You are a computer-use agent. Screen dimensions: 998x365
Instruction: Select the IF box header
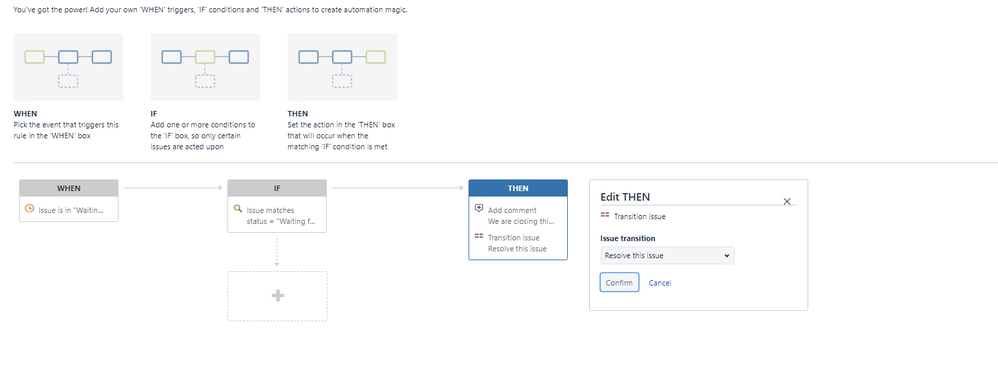click(x=277, y=189)
